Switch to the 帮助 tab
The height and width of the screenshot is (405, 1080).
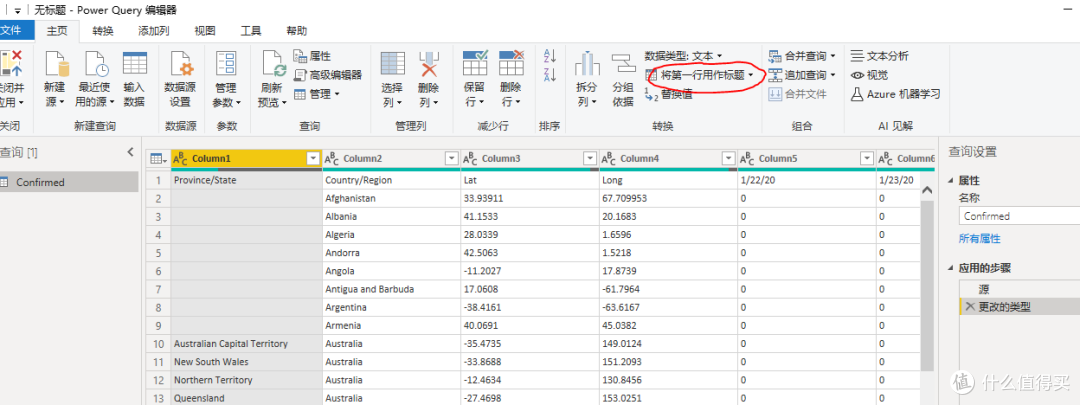pyautogui.click(x=297, y=30)
